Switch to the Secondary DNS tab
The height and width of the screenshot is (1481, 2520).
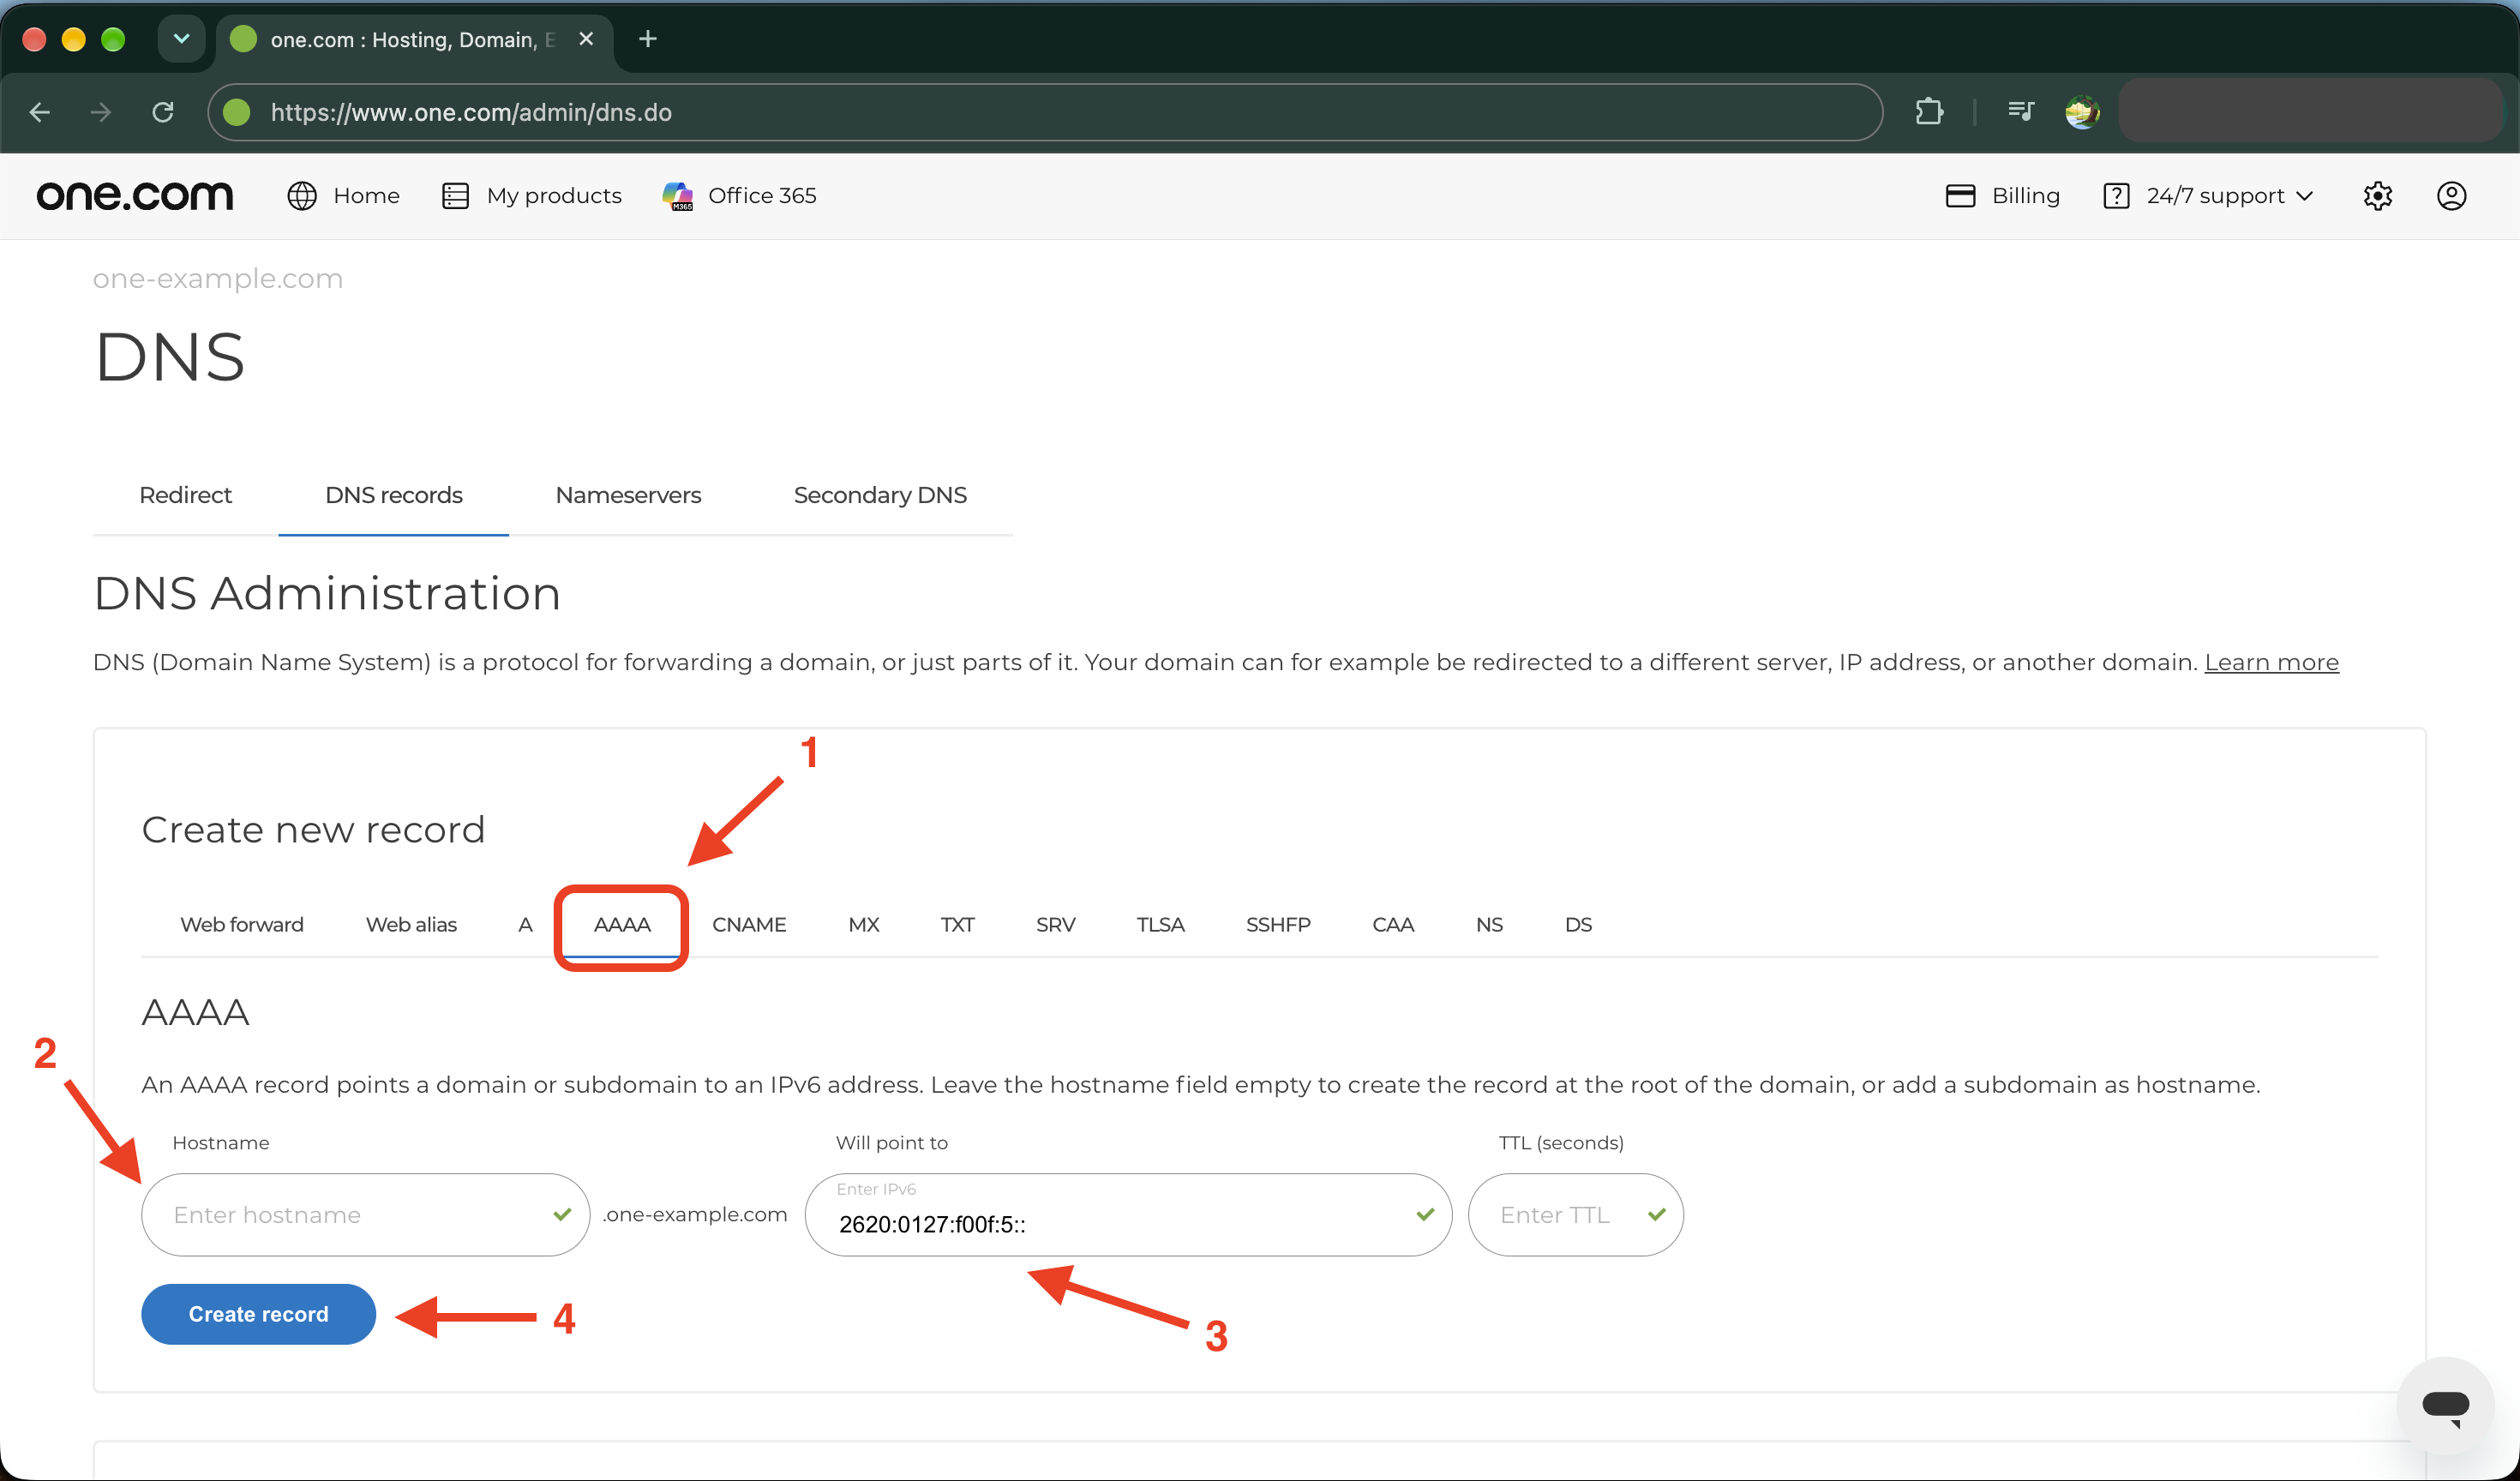880,495
